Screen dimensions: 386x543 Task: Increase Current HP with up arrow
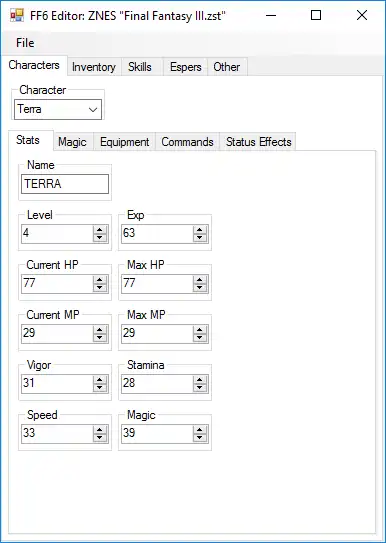click(x=100, y=279)
